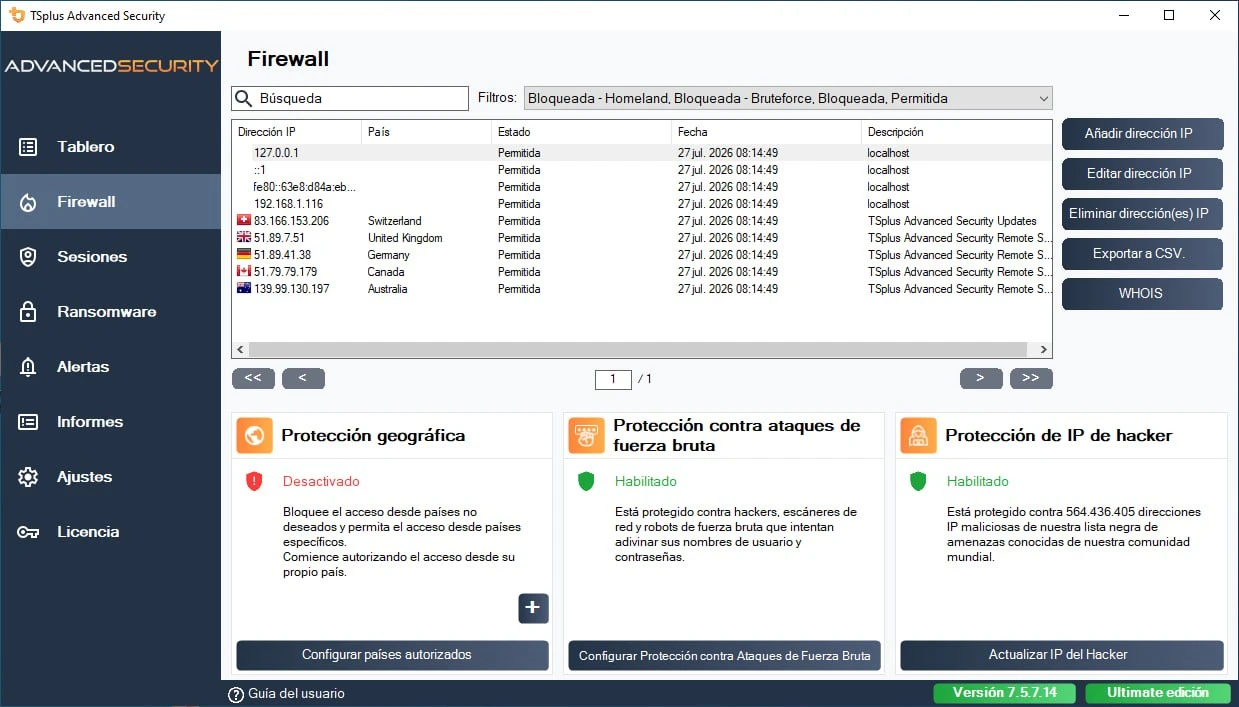Click green shield in brute force card

[x=586, y=481]
